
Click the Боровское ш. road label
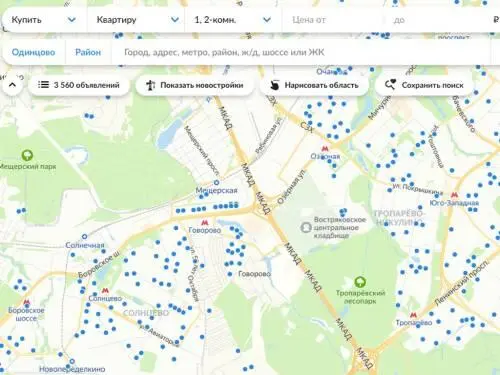coord(99,264)
